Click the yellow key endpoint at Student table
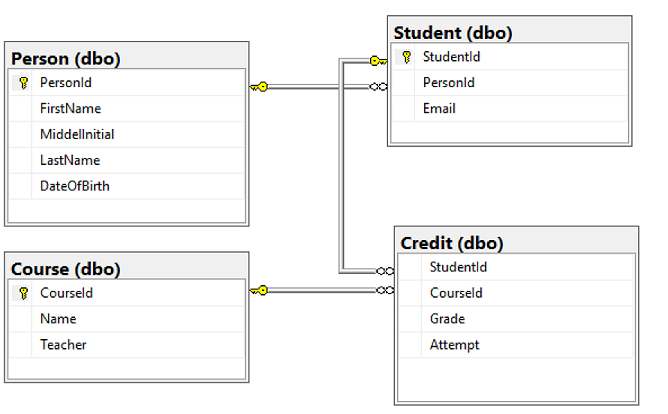This screenshot has width=668, height=414. click(x=377, y=61)
